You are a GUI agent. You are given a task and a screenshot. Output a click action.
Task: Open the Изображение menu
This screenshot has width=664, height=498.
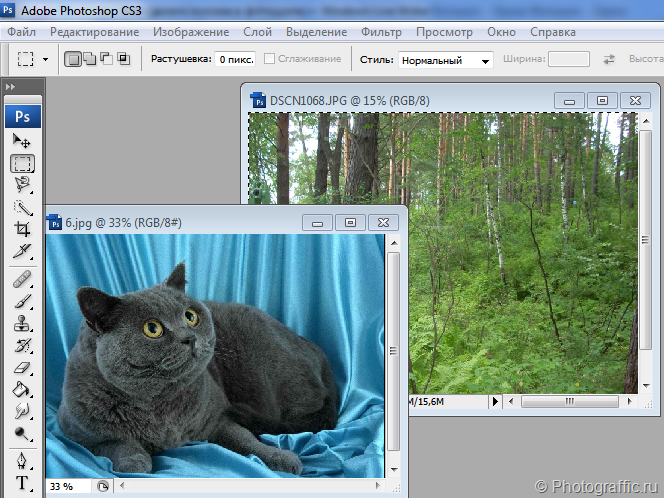(x=191, y=32)
